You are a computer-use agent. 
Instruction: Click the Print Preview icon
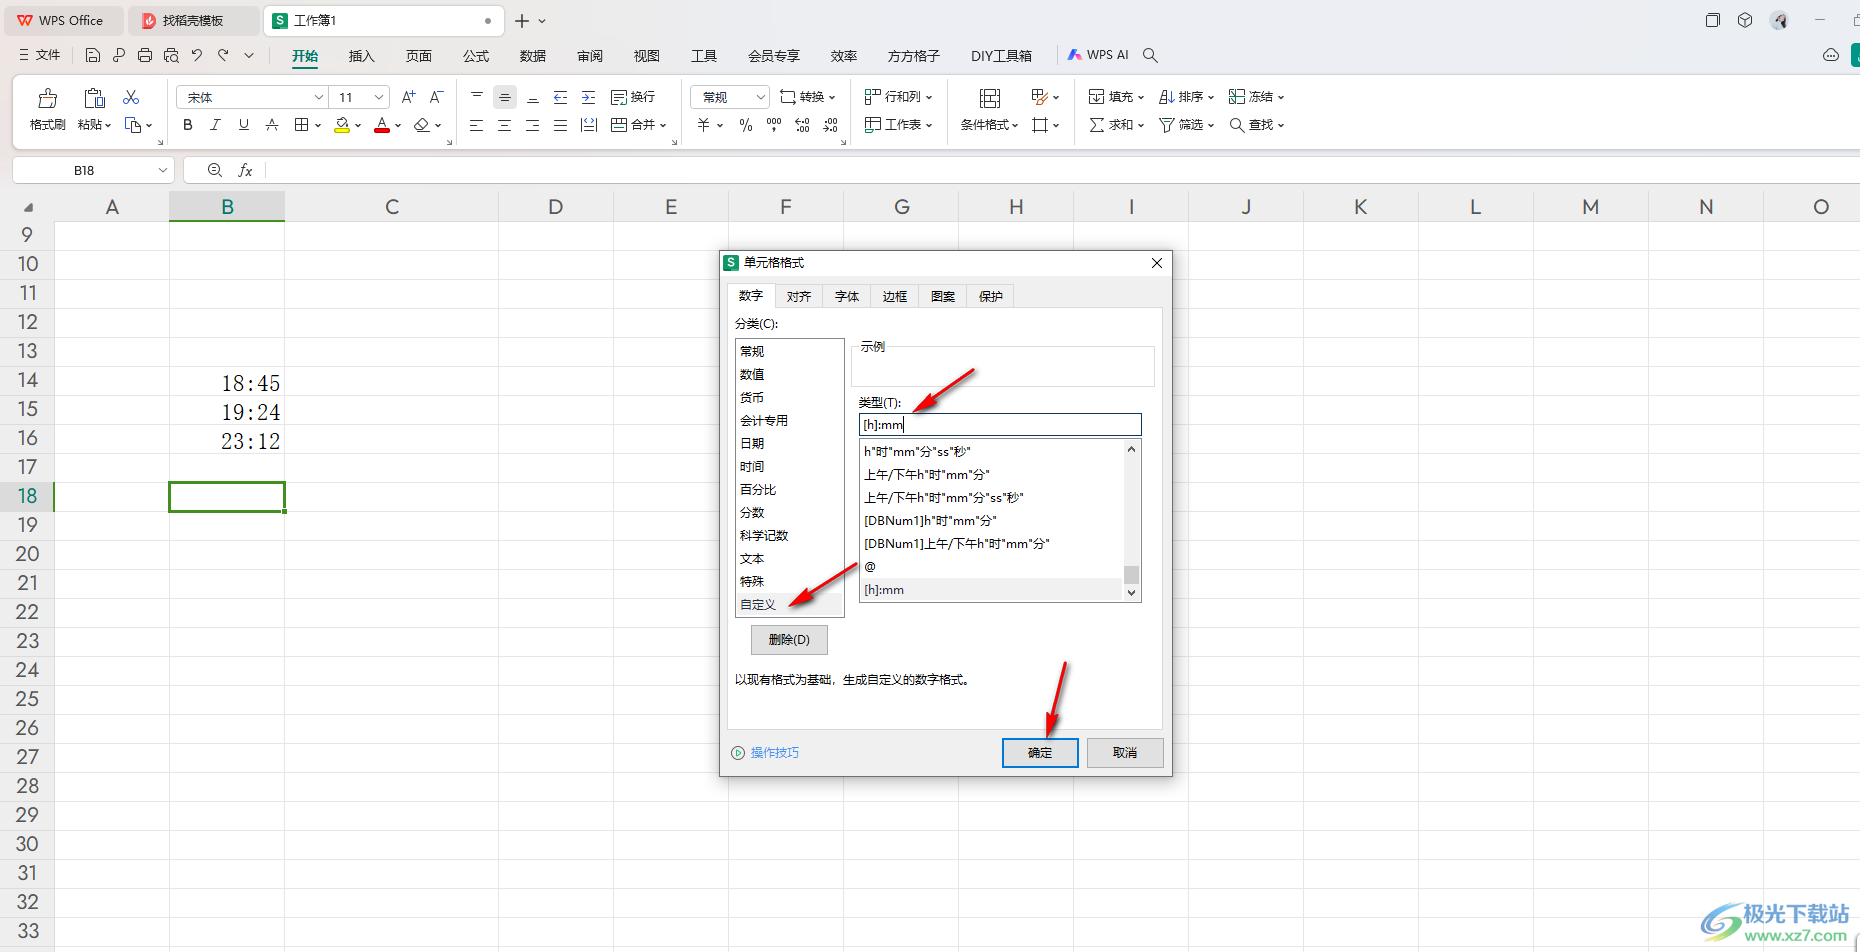(171, 55)
